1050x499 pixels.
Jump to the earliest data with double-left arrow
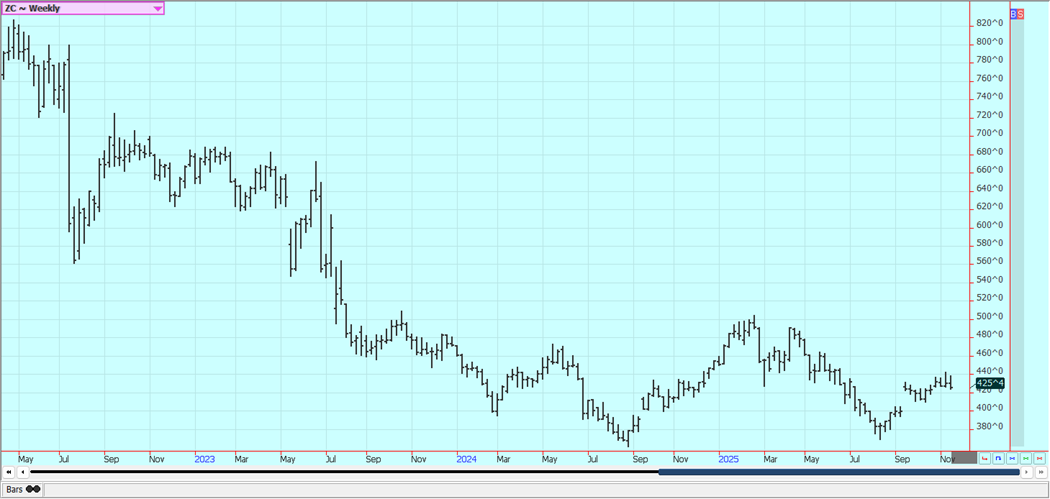[9, 472]
